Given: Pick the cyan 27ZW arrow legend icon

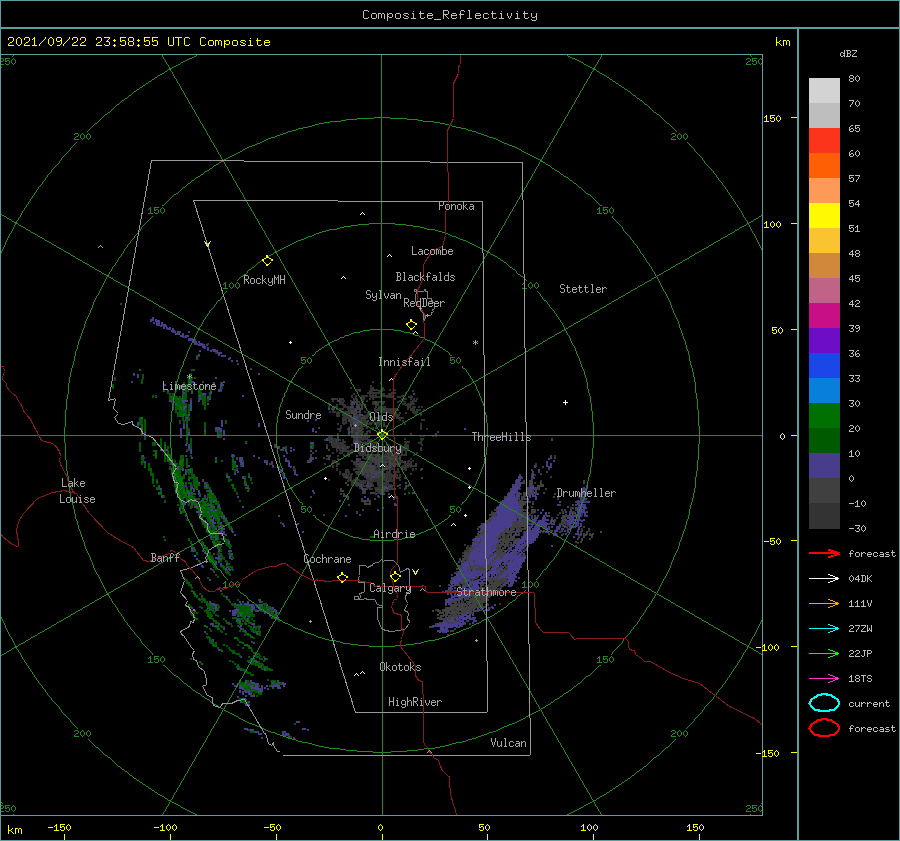Looking at the screenshot, I should pyautogui.click(x=824, y=629).
